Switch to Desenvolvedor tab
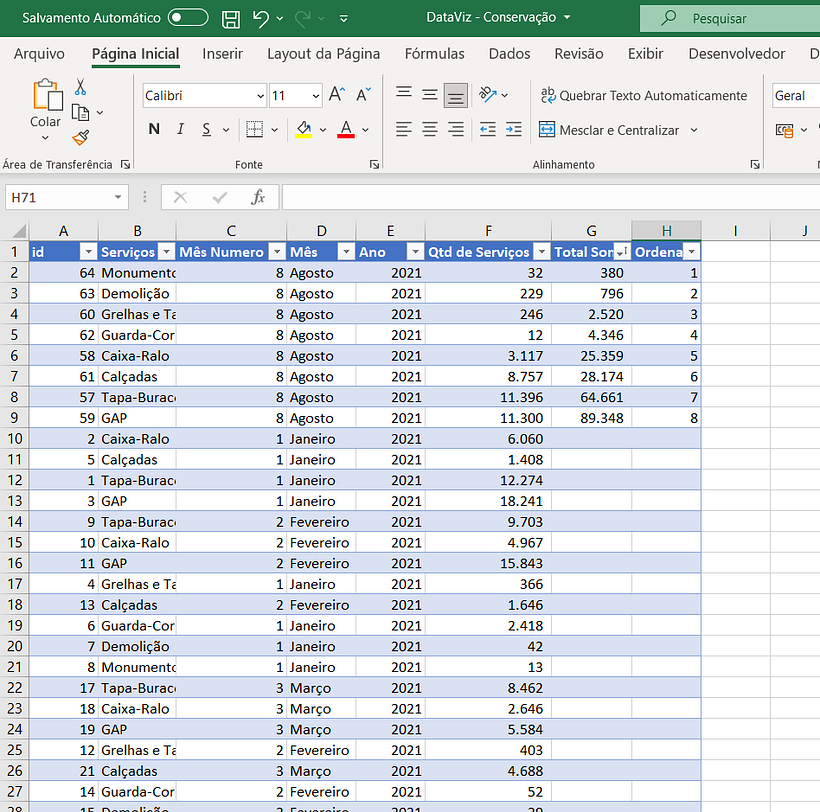Image resolution: width=820 pixels, height=812 pixels. [736, 54]
